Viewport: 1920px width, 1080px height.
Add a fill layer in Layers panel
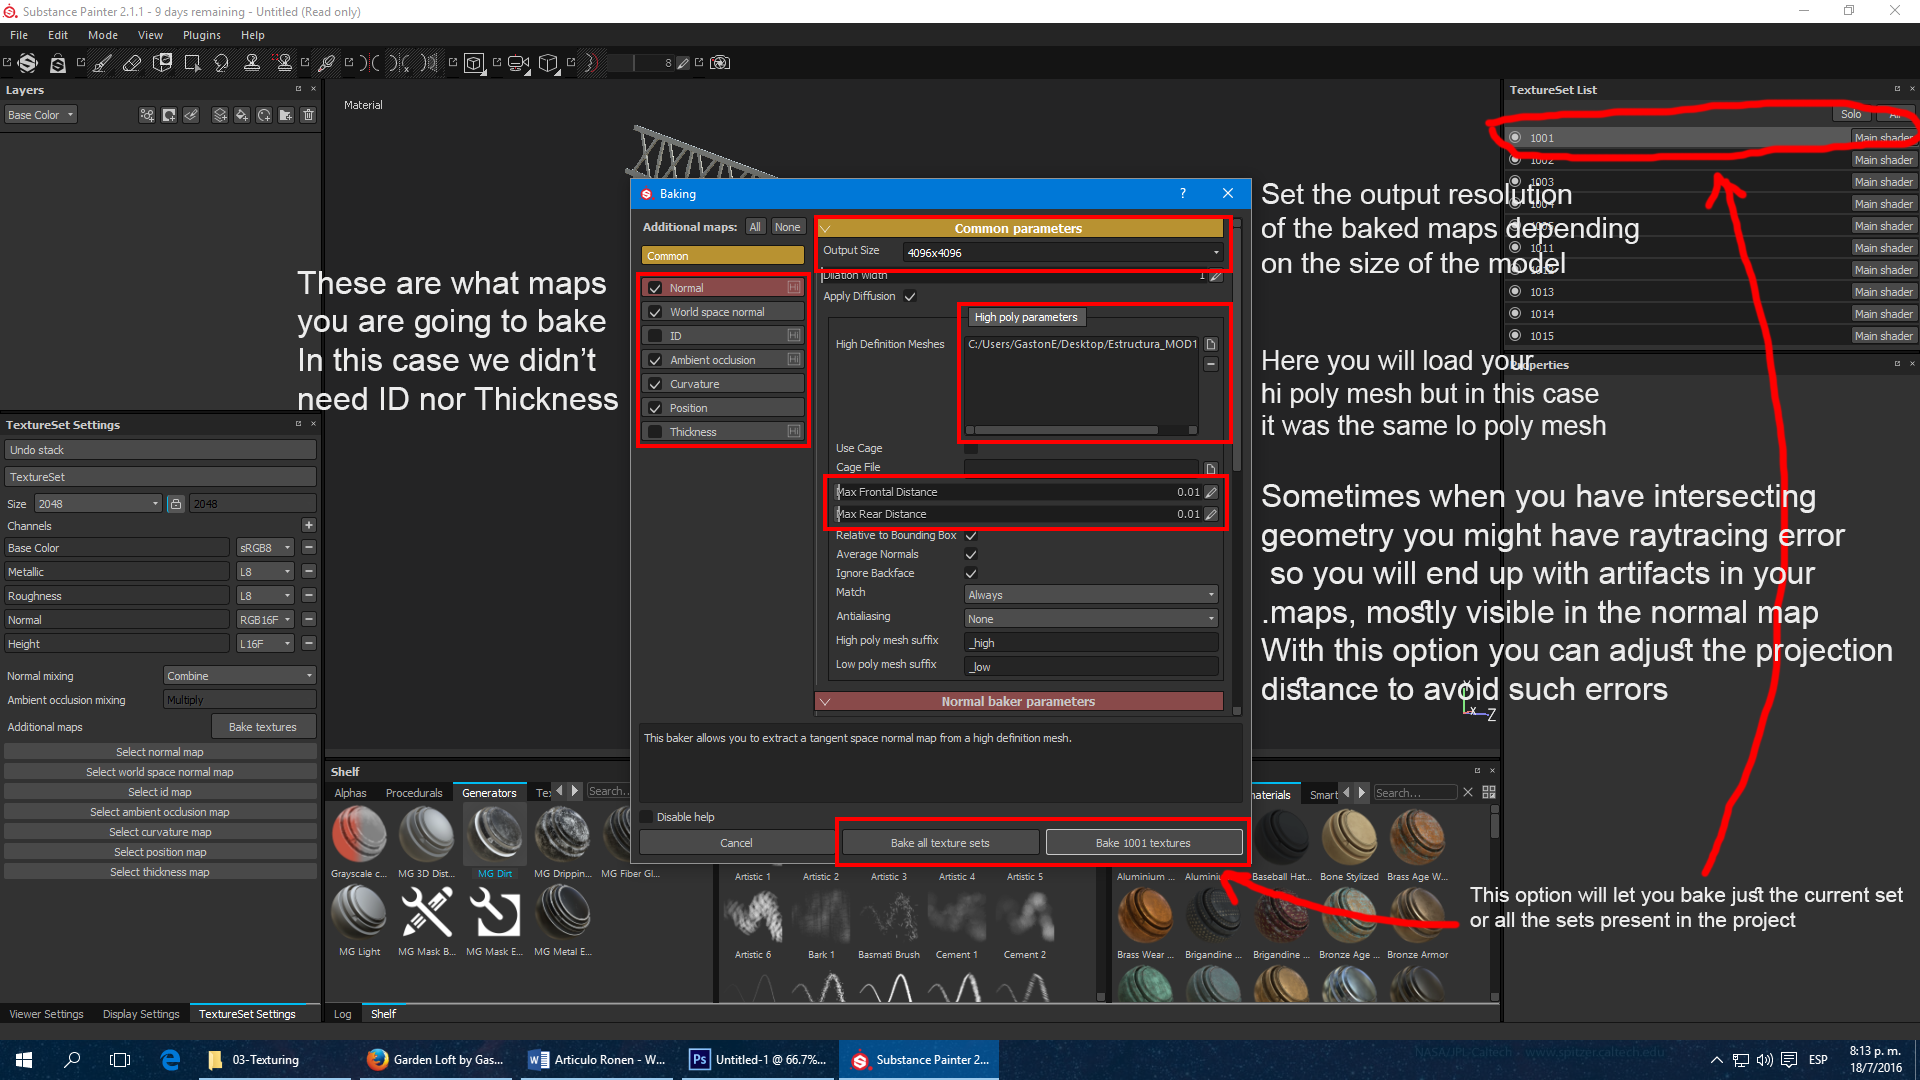(242, 115)
